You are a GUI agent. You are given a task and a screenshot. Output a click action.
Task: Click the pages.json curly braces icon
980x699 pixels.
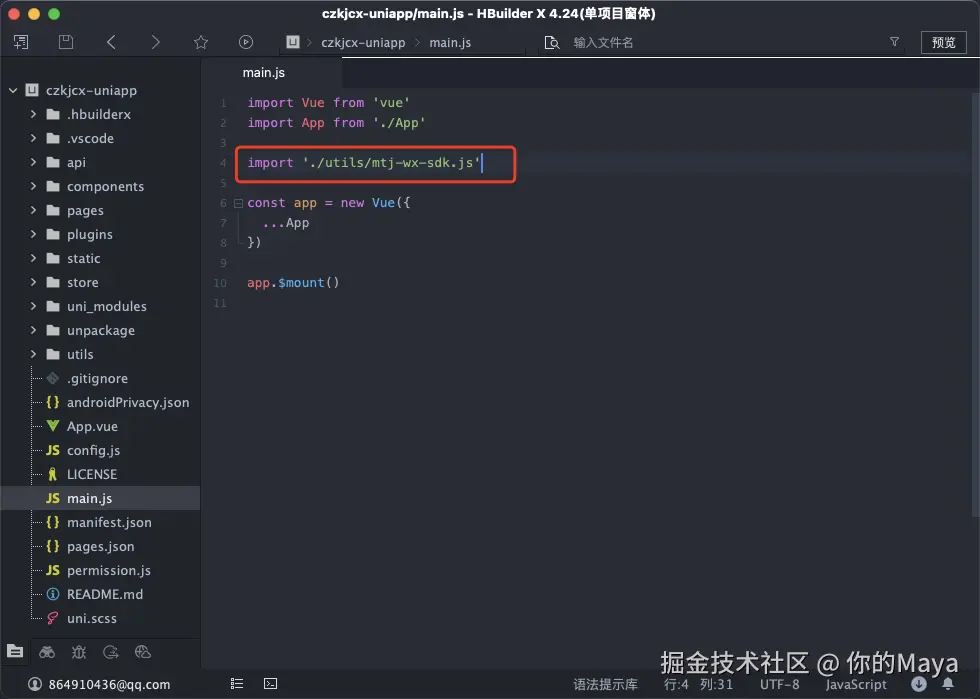[53, 546]
